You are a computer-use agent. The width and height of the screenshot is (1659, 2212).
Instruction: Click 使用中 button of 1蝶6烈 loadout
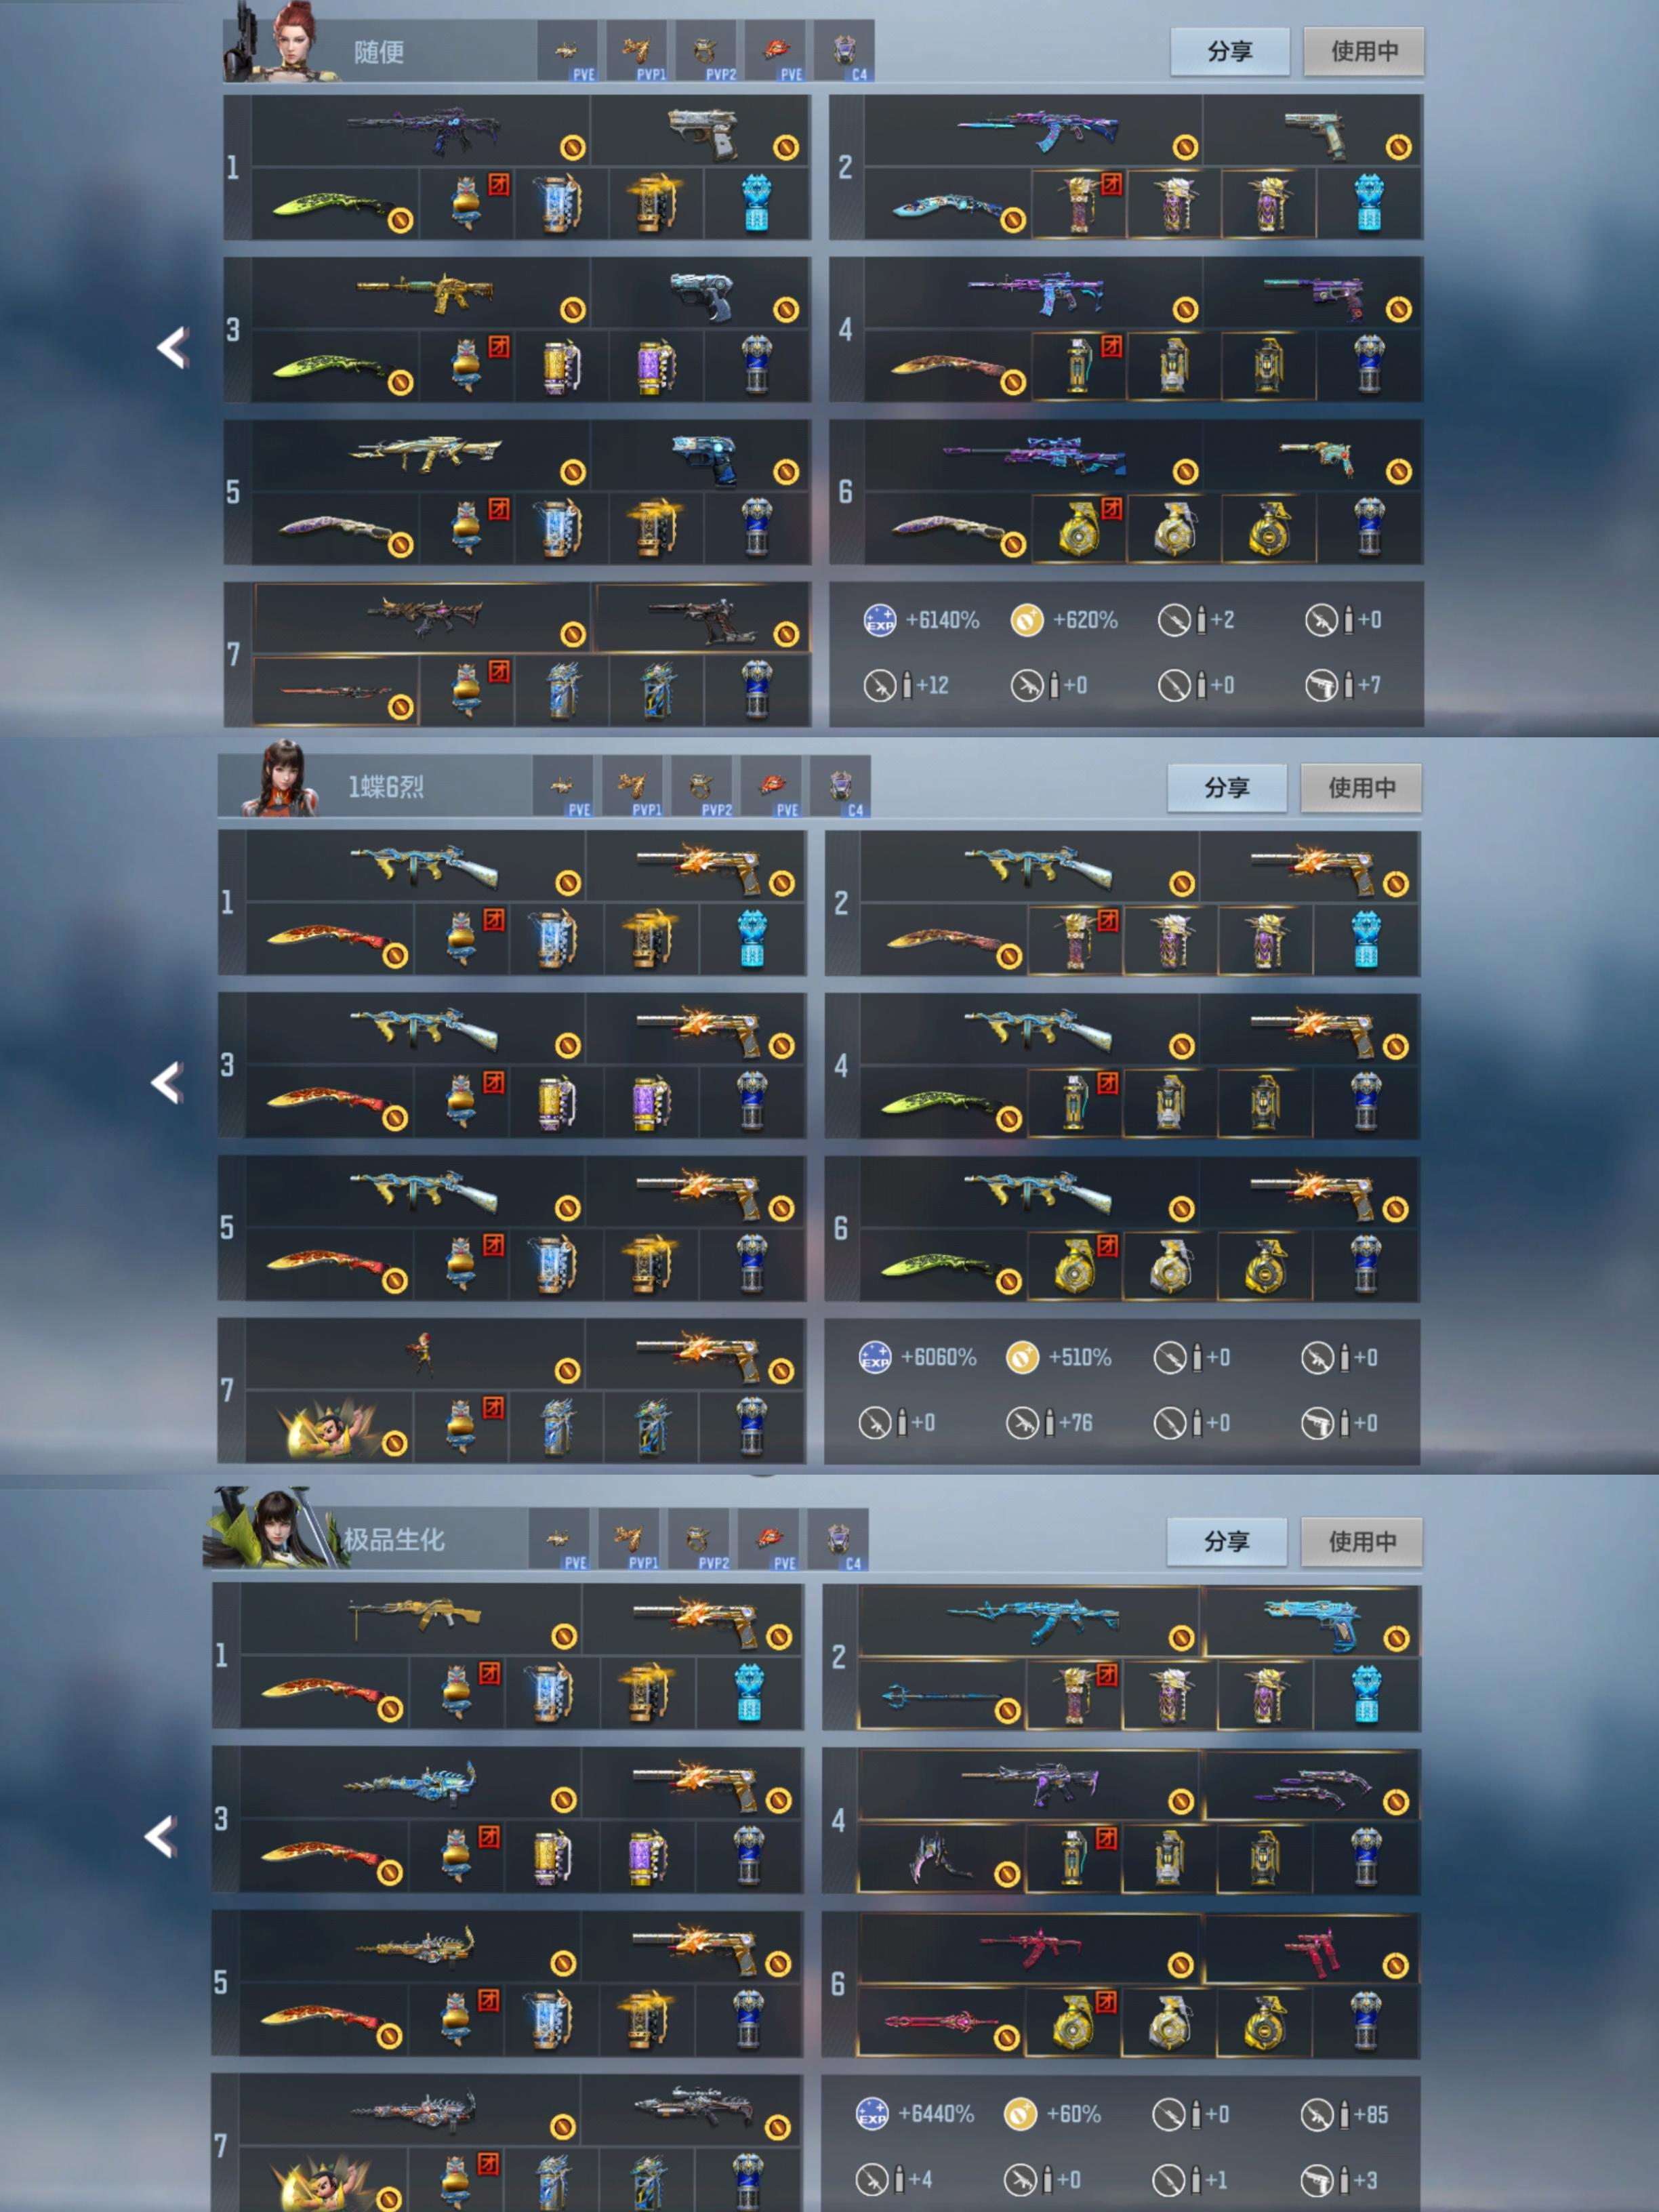pos(1361,787)
